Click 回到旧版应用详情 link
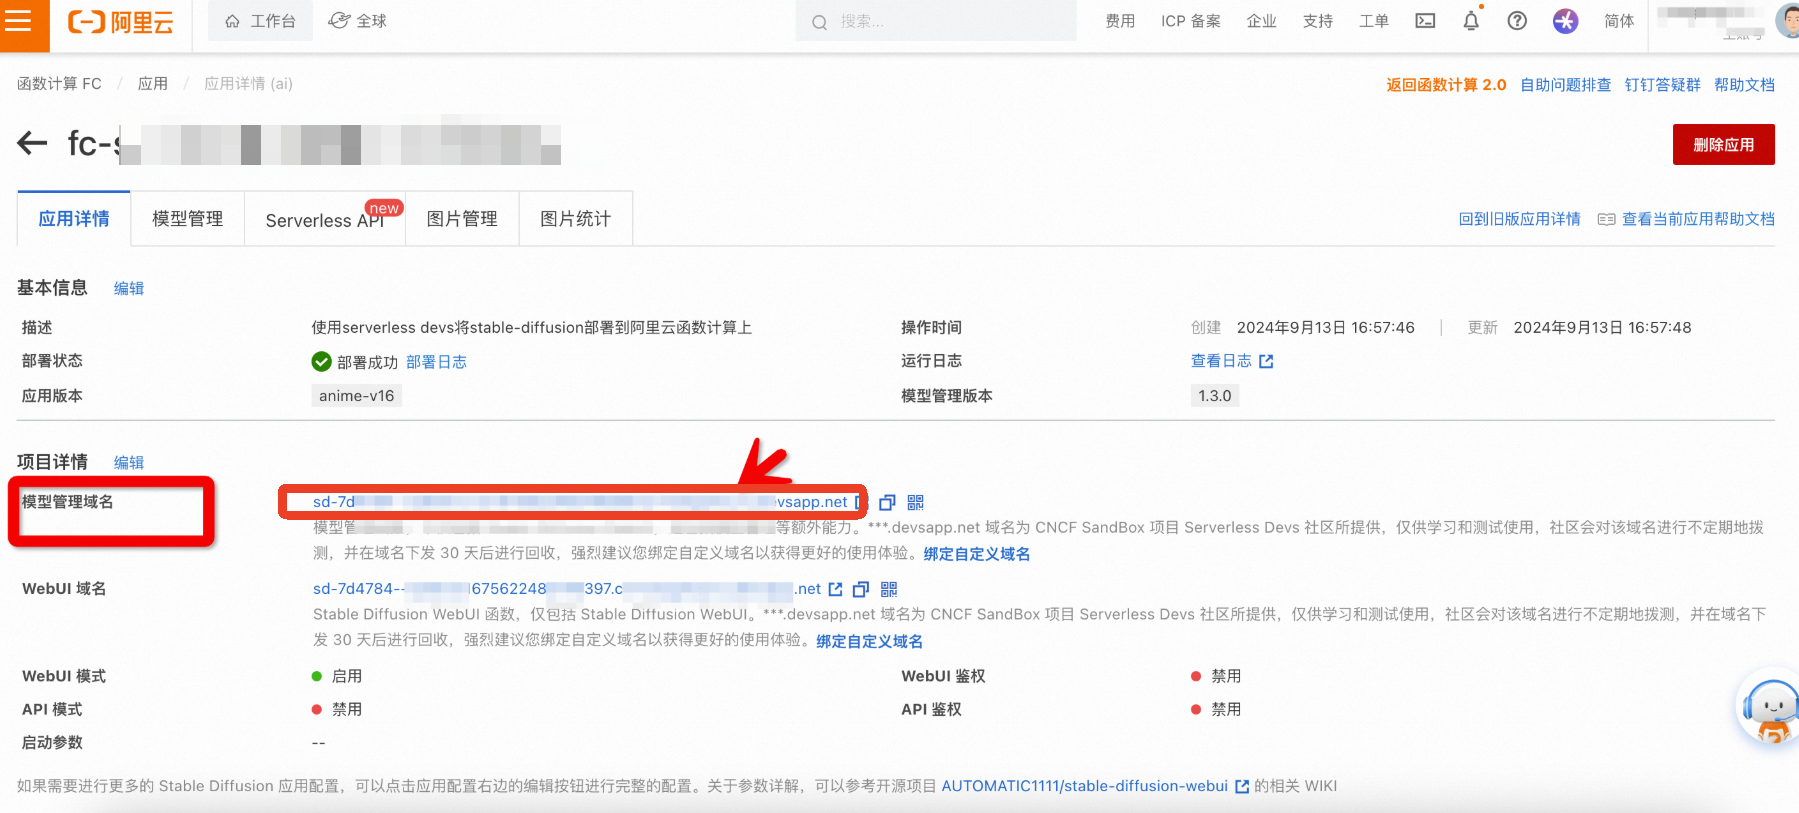The width and height of the screenshot is (1799, 813). [1519, 219]
